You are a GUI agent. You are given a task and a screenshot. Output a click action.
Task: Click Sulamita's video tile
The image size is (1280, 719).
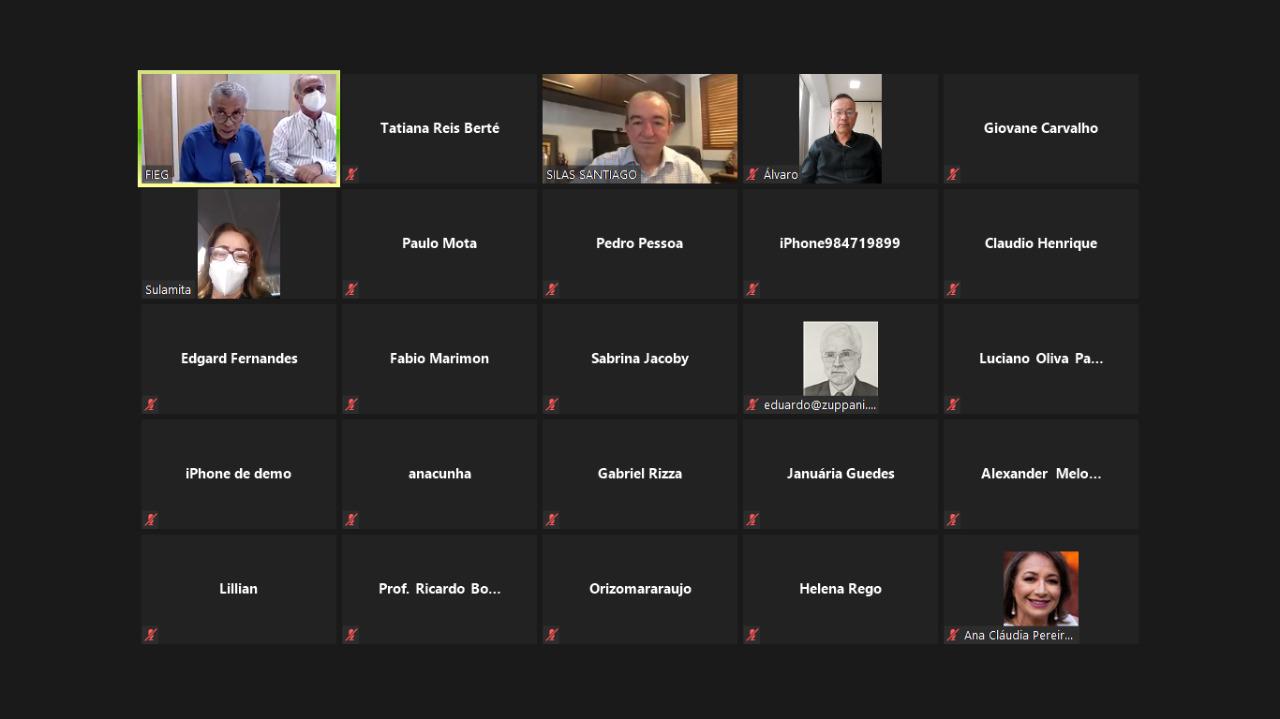coord(238,244)
